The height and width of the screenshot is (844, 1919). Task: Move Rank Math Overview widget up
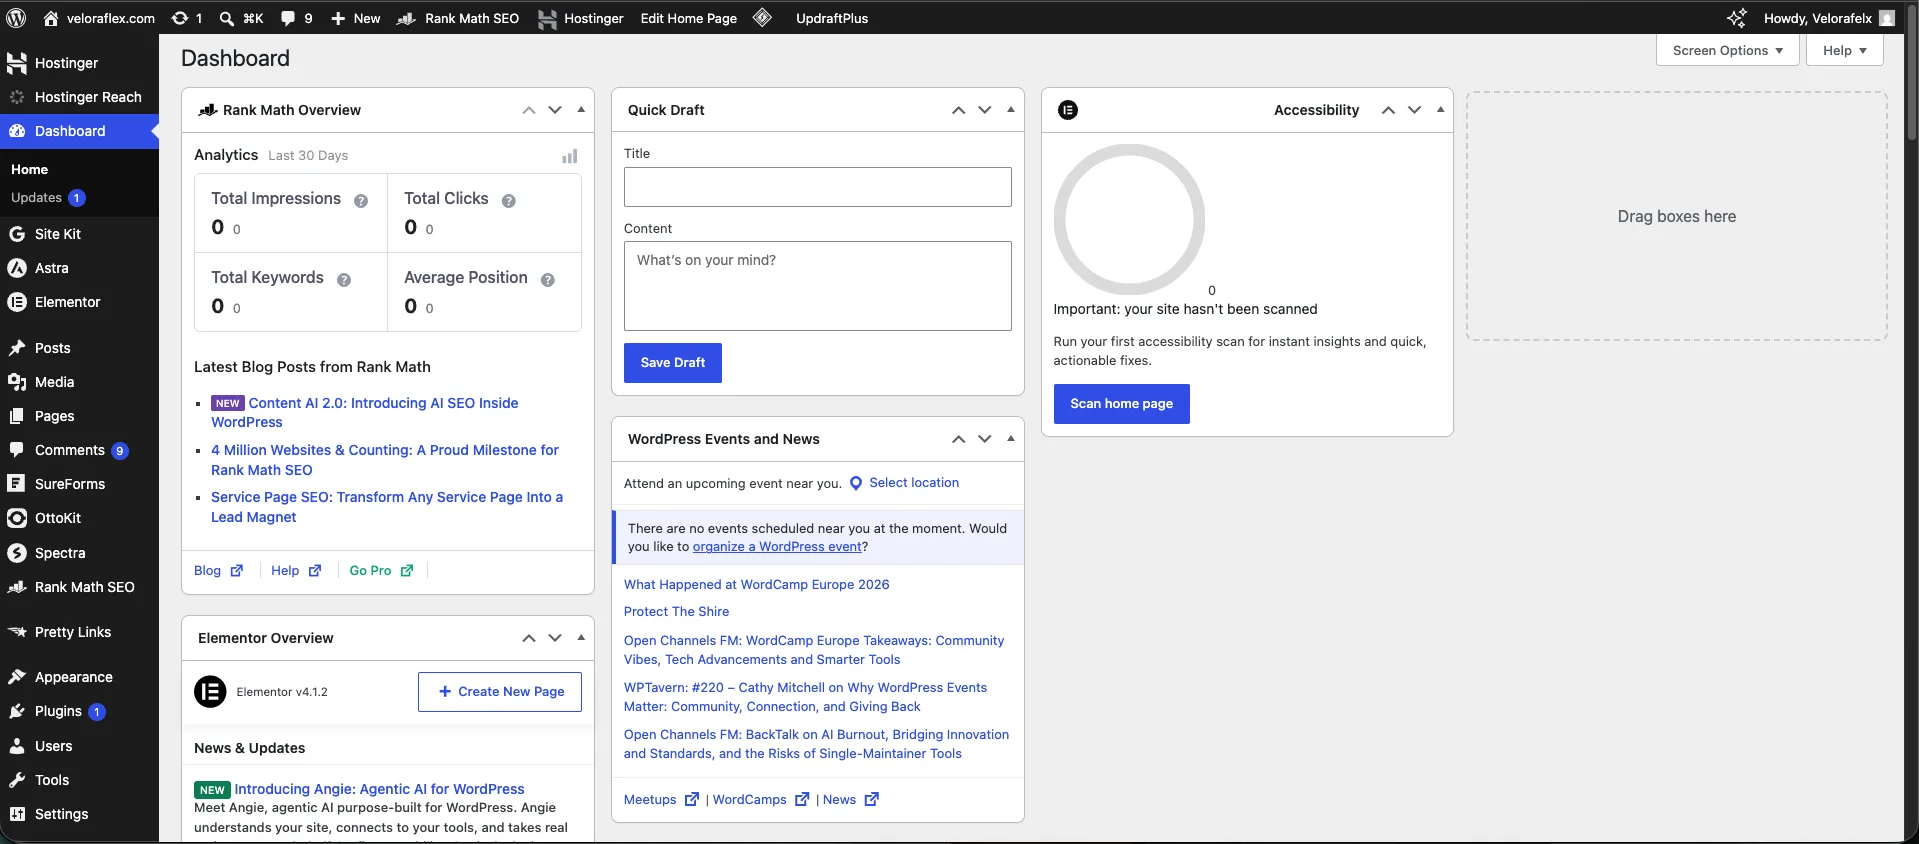pos(529,110)
